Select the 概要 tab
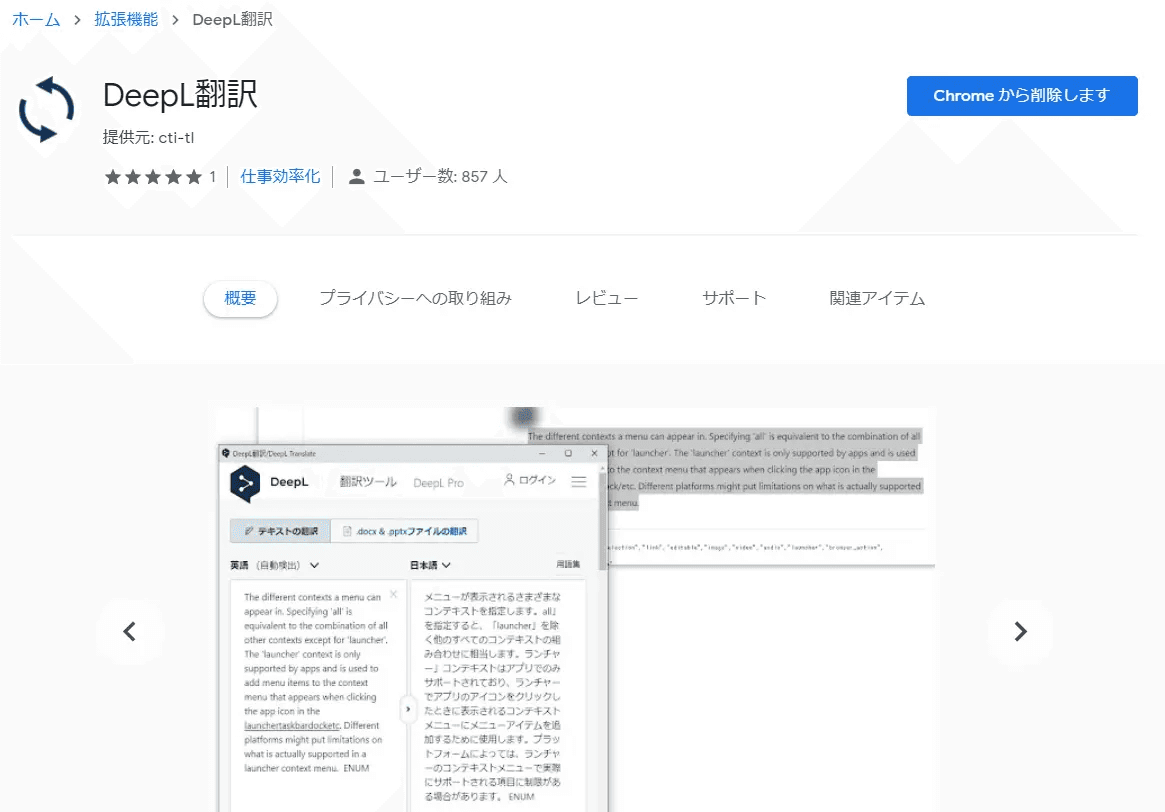Viewport: 1165px width, 812px height. [240, 299]
